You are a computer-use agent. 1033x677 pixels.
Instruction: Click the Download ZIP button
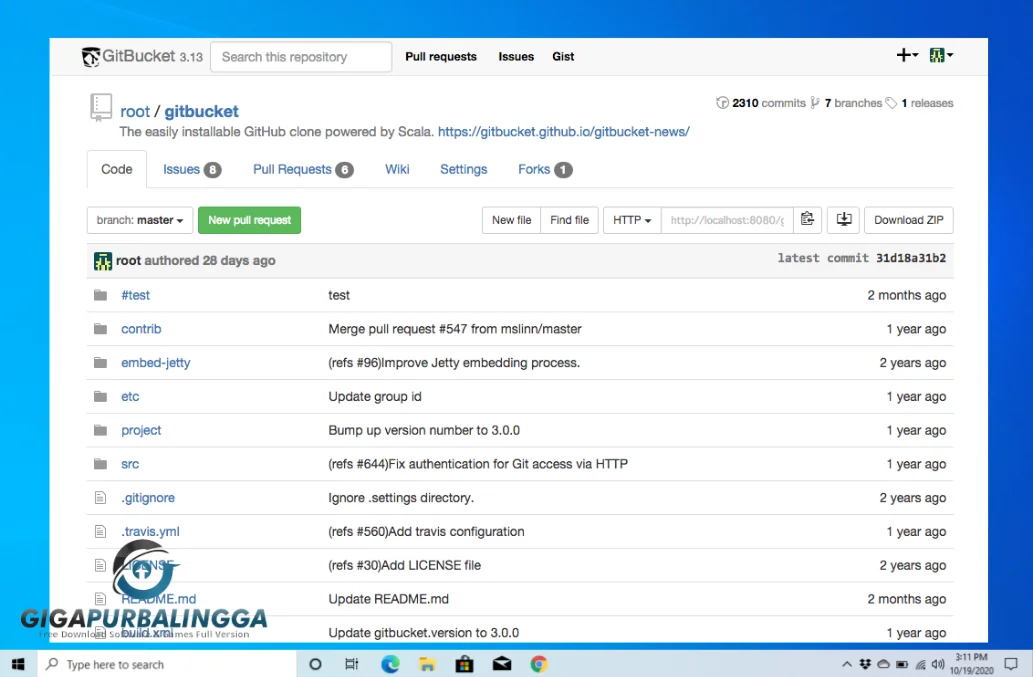coord(908,220)
